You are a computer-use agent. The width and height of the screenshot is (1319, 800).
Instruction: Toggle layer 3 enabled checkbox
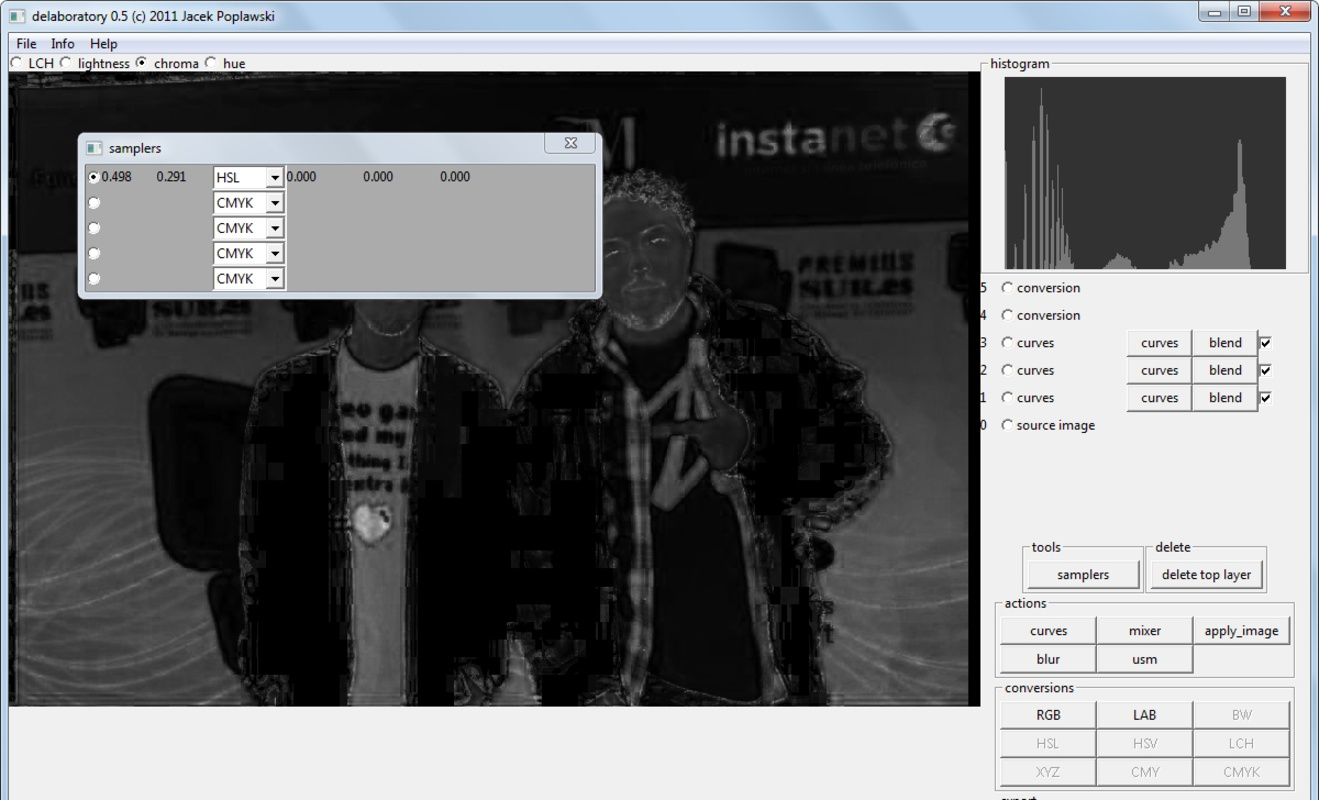tap(1266, 343)
